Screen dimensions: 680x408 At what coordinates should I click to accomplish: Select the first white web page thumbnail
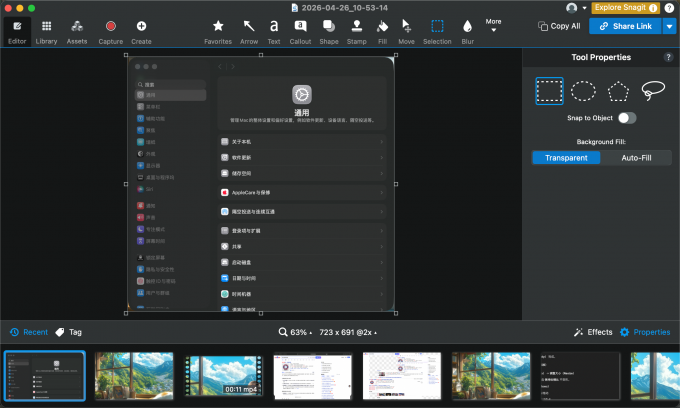(x=313, y=376)
